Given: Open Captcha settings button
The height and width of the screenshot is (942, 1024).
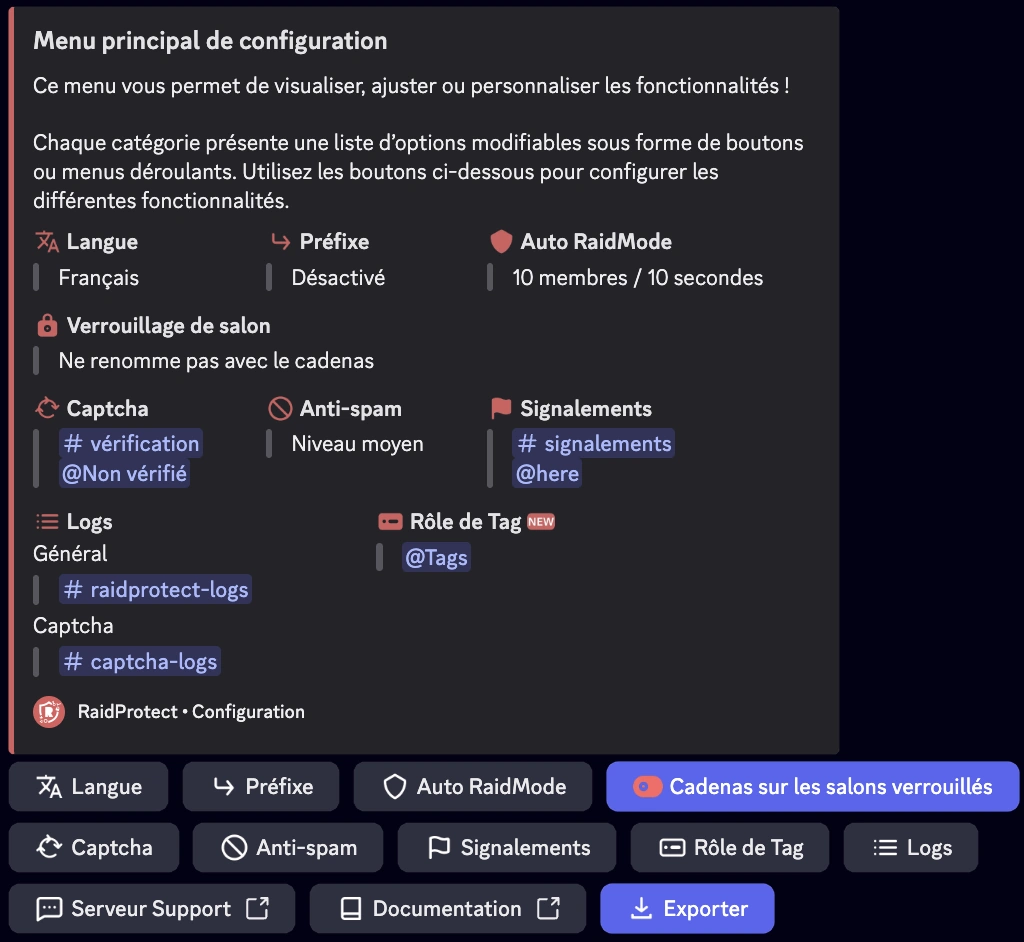Looking at the screenshot, I should pos(94,847).
